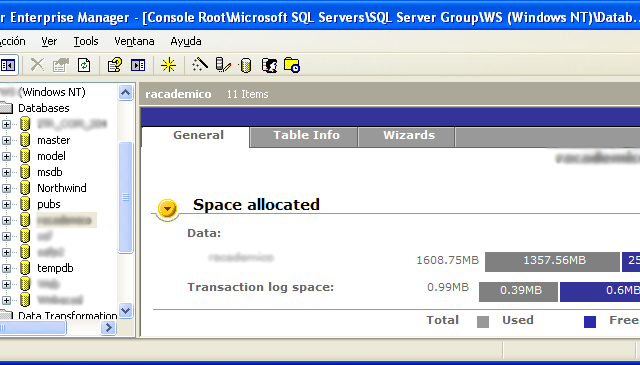Select the msdb database

tap(50, 172)
